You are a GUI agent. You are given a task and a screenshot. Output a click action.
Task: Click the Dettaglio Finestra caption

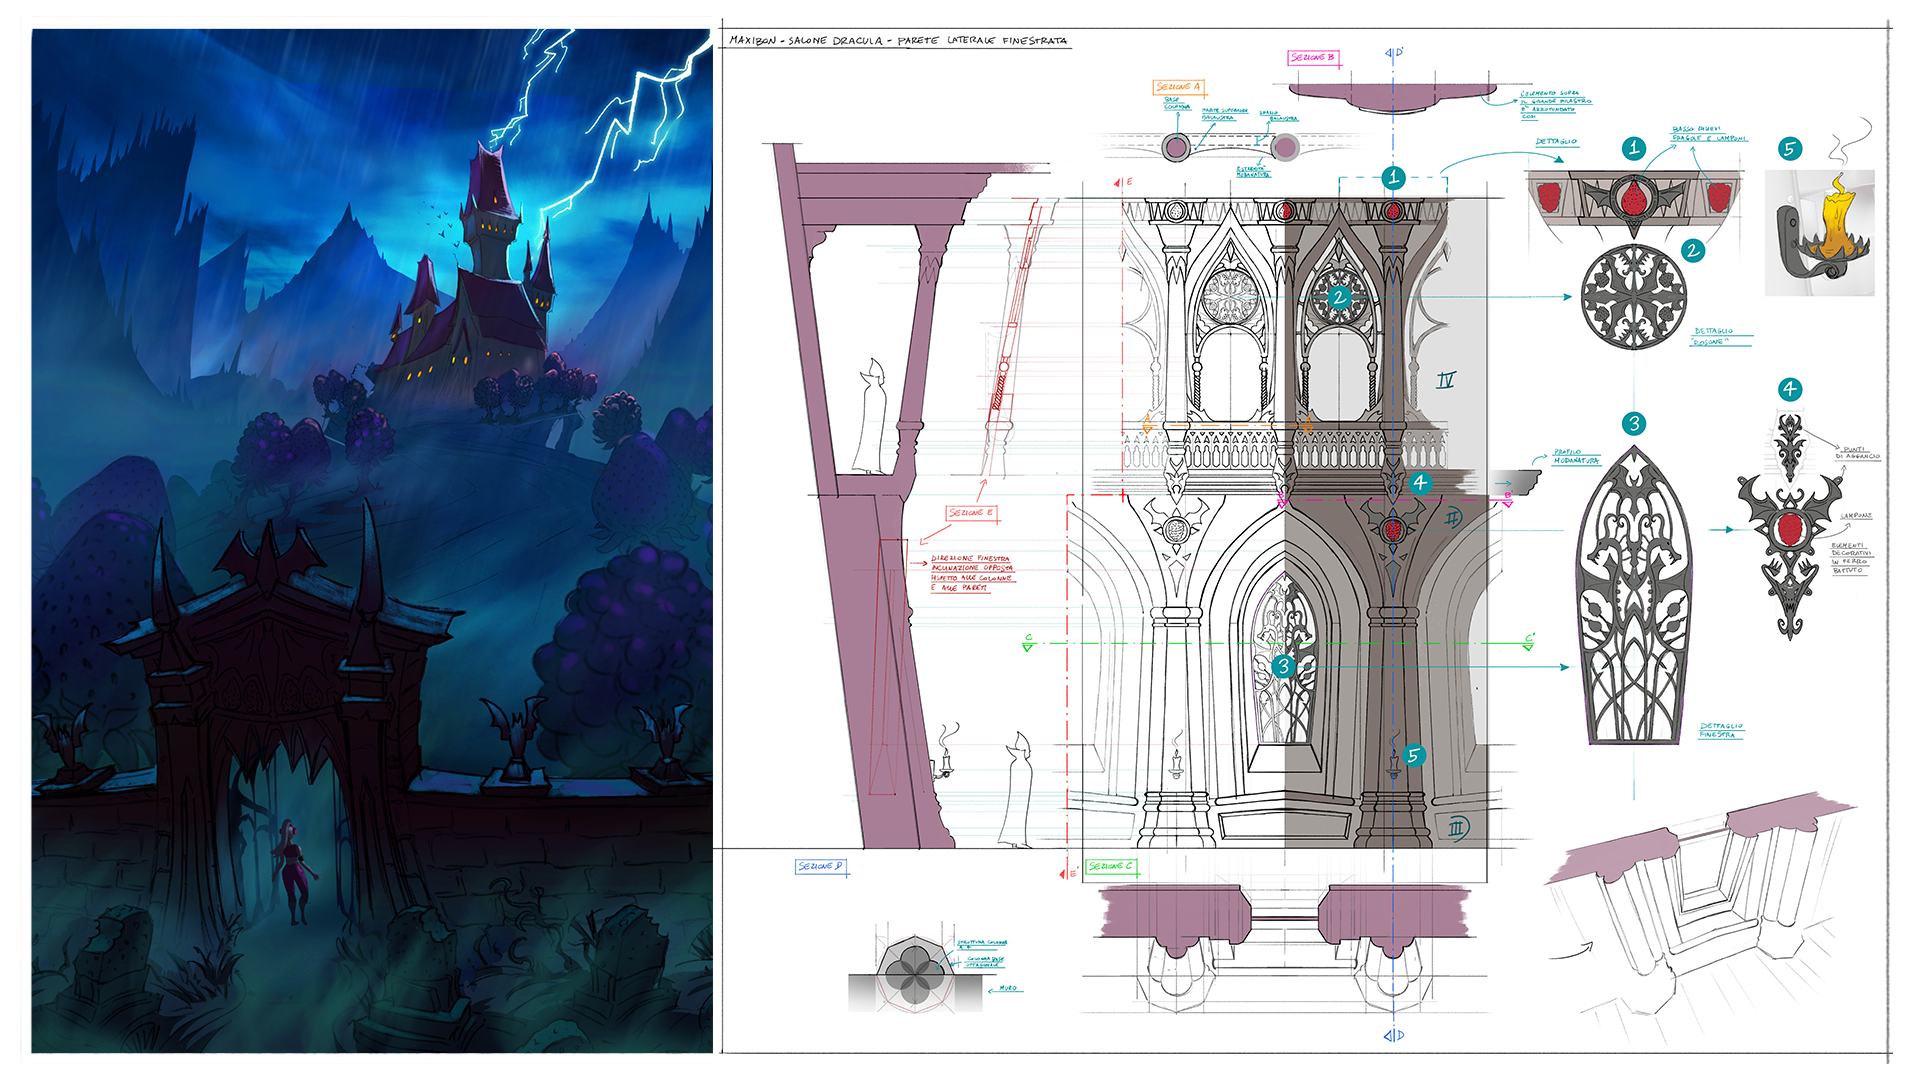pyautogui.click(x=1720, y=730)
